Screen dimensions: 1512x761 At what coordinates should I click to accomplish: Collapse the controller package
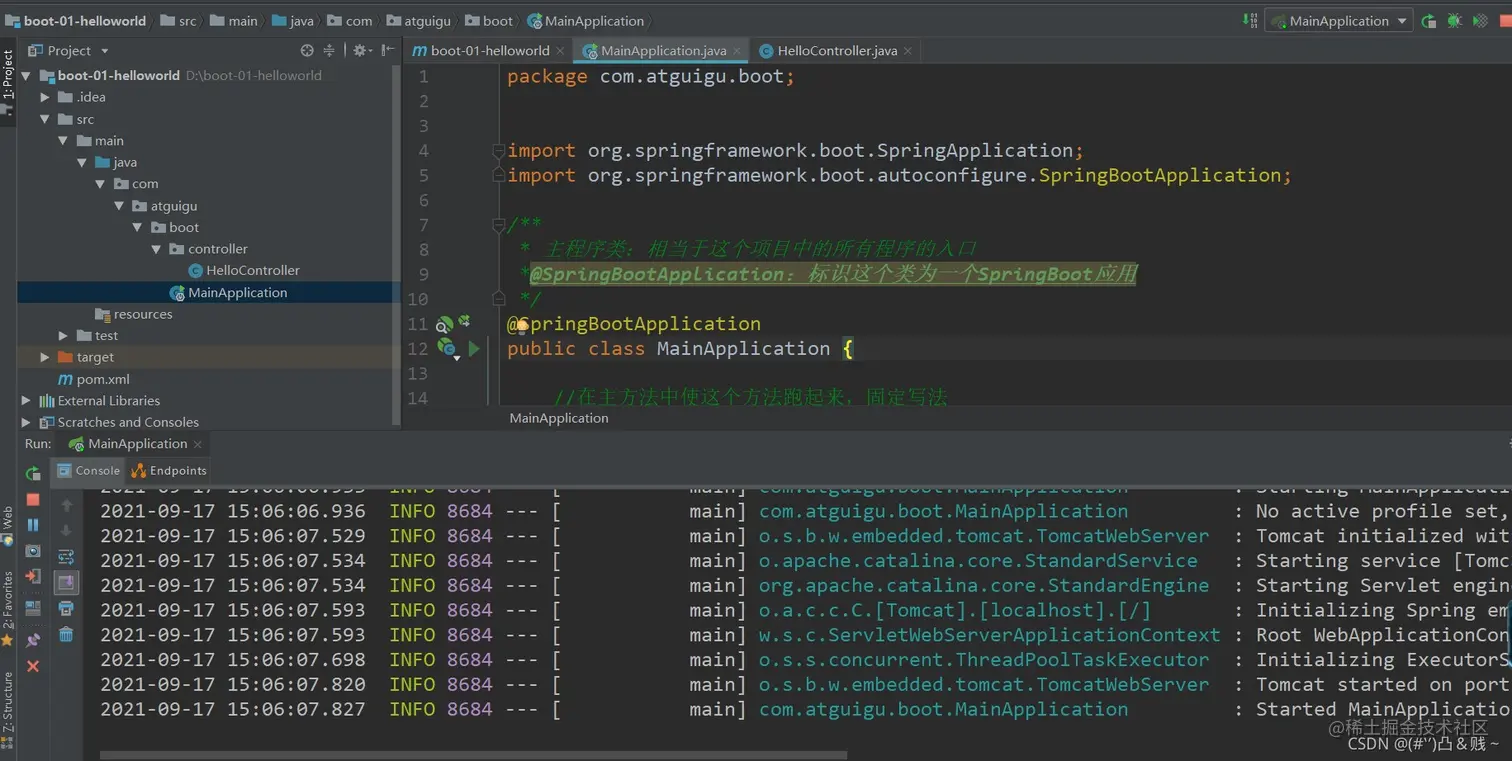coord(156,249)
